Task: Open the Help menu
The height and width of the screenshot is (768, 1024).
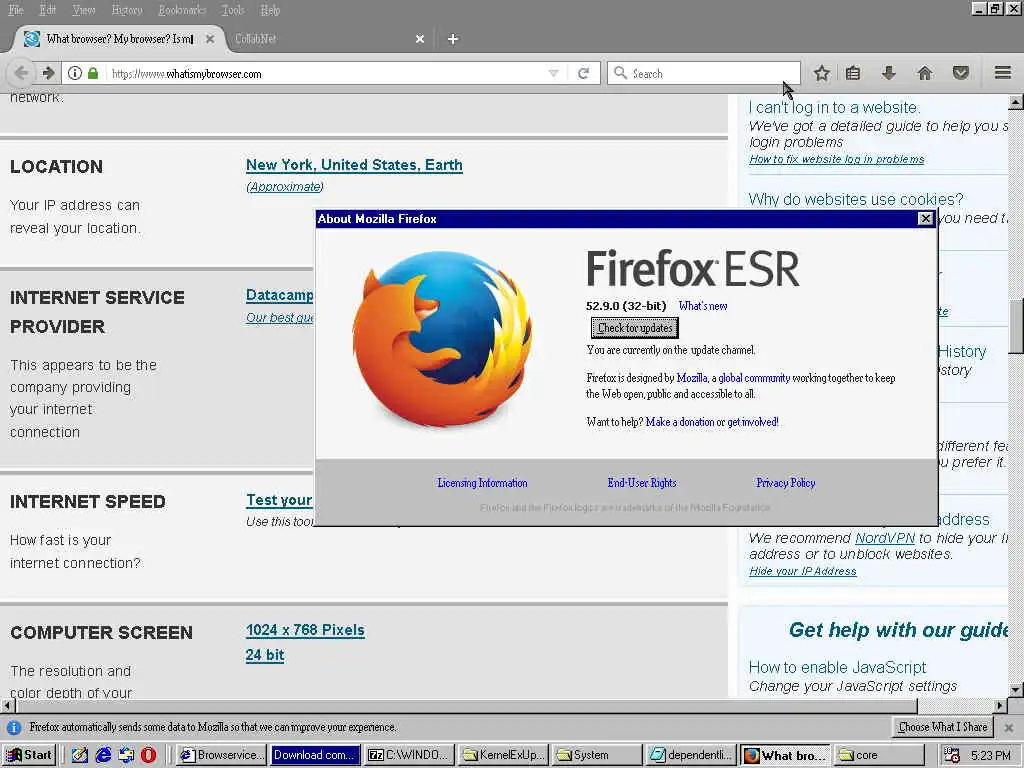Action: pos(270,10)
